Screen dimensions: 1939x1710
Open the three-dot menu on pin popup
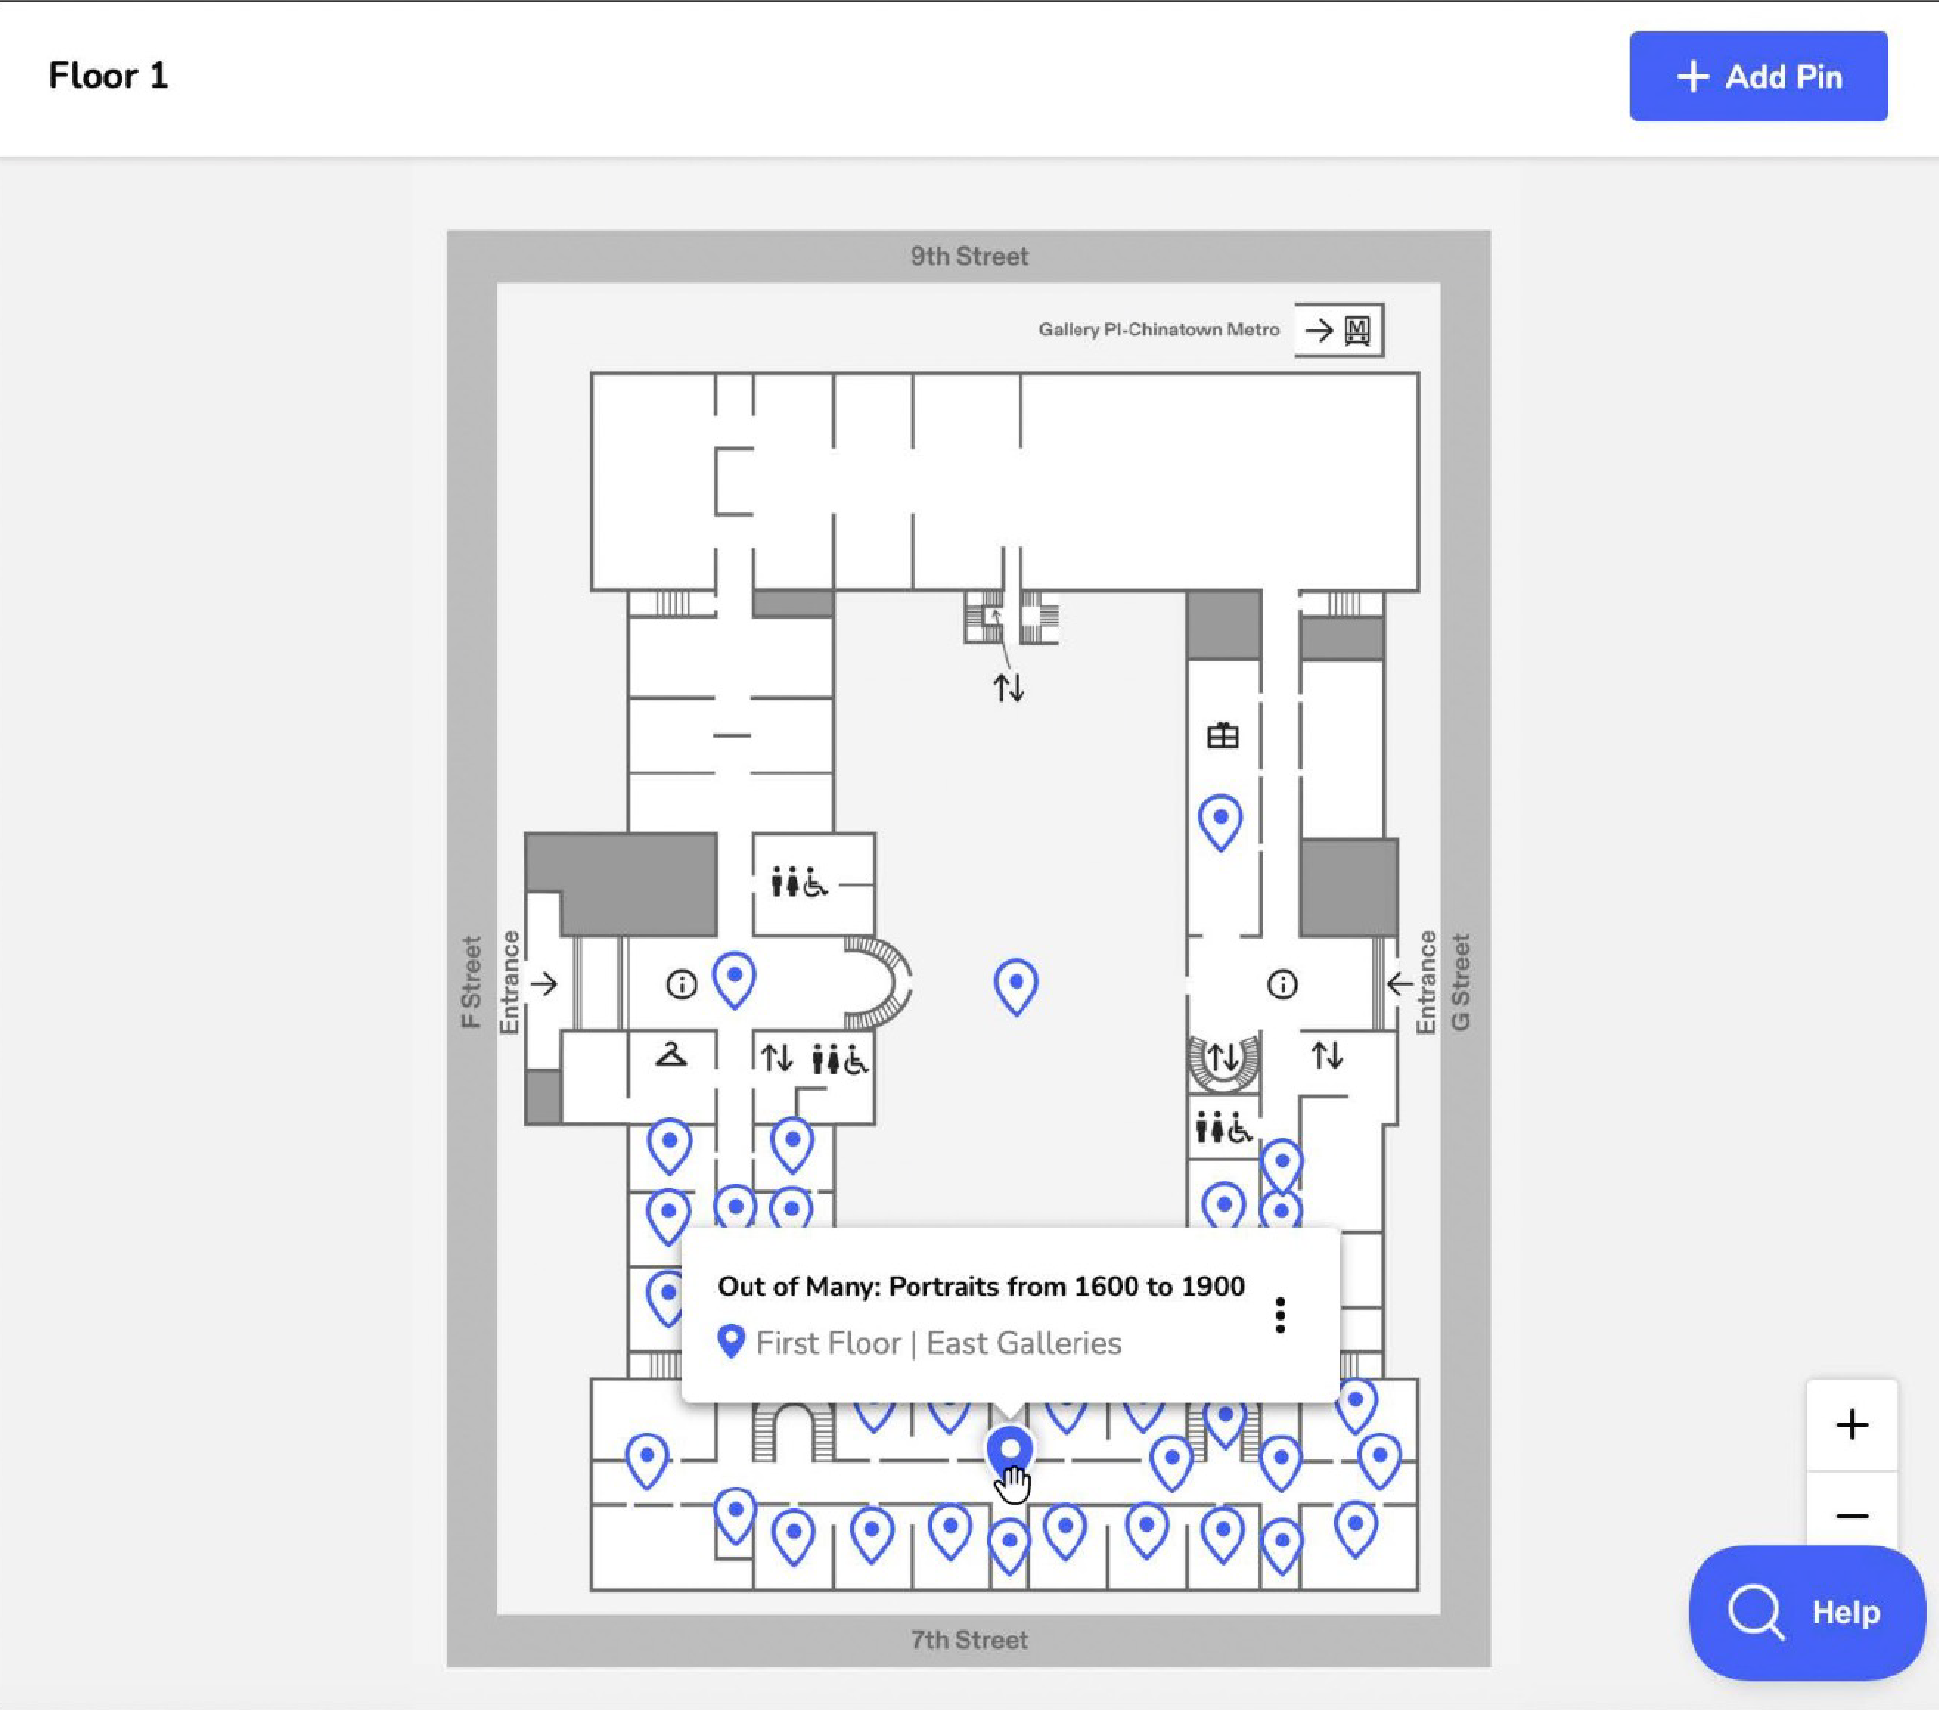click(x=1279, y=1315)
